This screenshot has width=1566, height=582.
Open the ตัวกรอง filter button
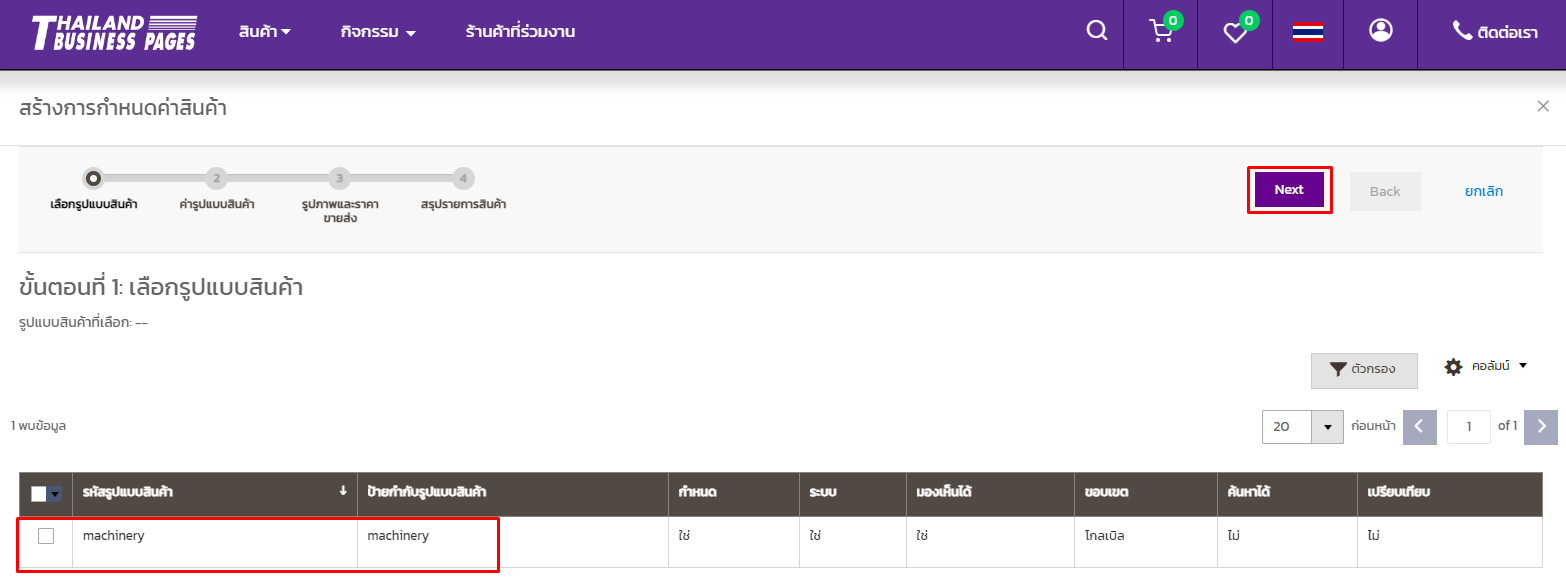point(1364,369)
